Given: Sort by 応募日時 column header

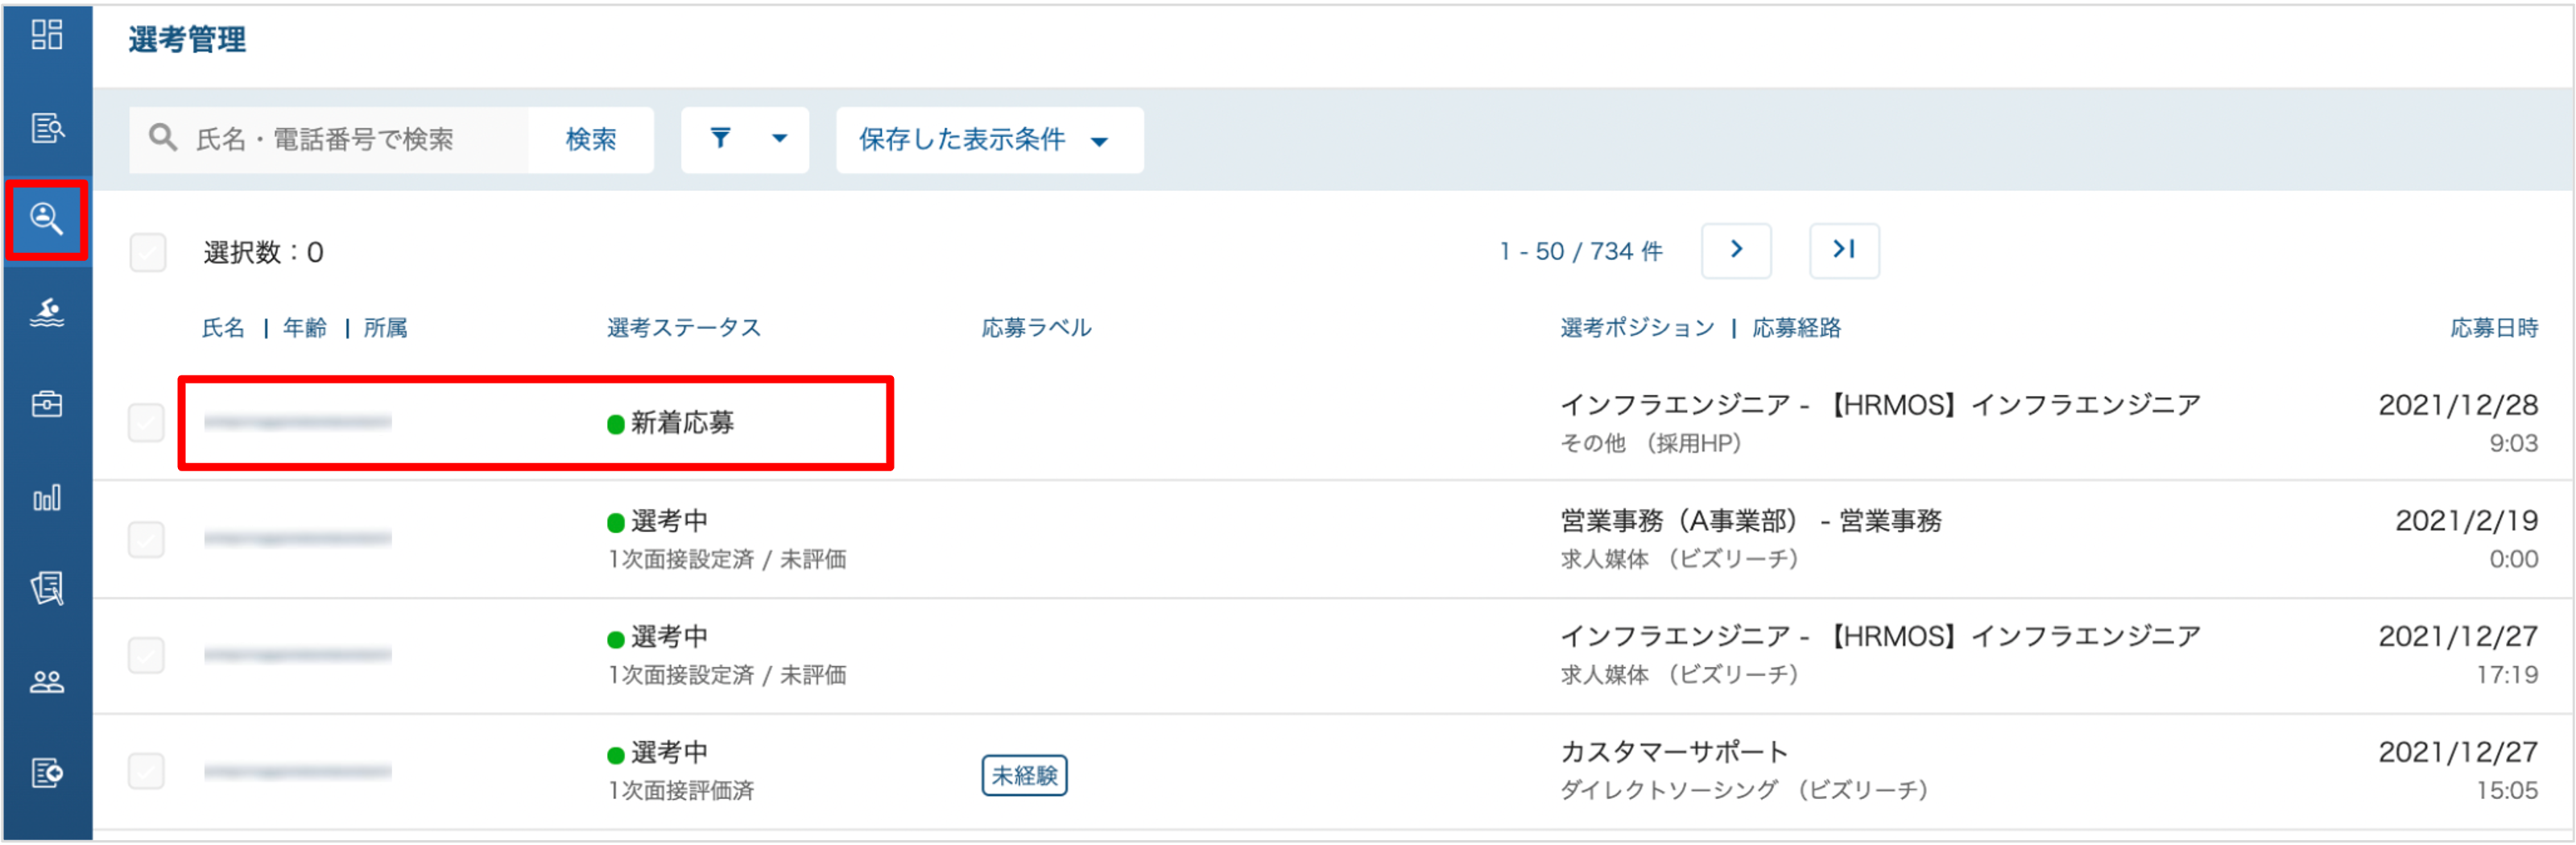Looking at the screenshot, I should 2494,329.
